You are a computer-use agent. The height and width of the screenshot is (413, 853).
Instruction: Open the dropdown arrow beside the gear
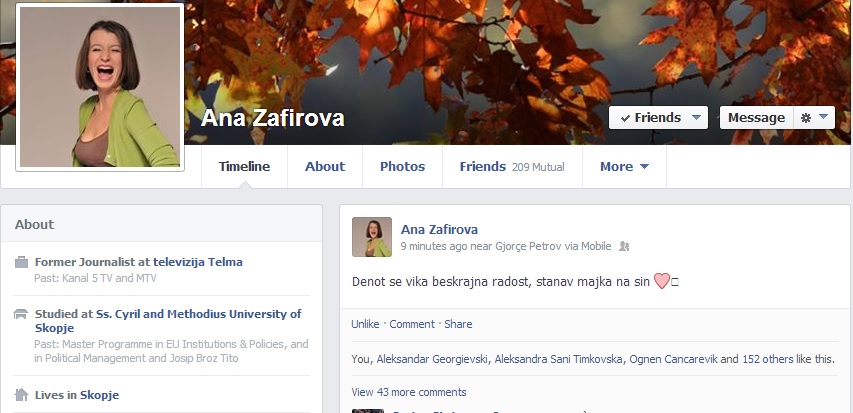[823, 117]
